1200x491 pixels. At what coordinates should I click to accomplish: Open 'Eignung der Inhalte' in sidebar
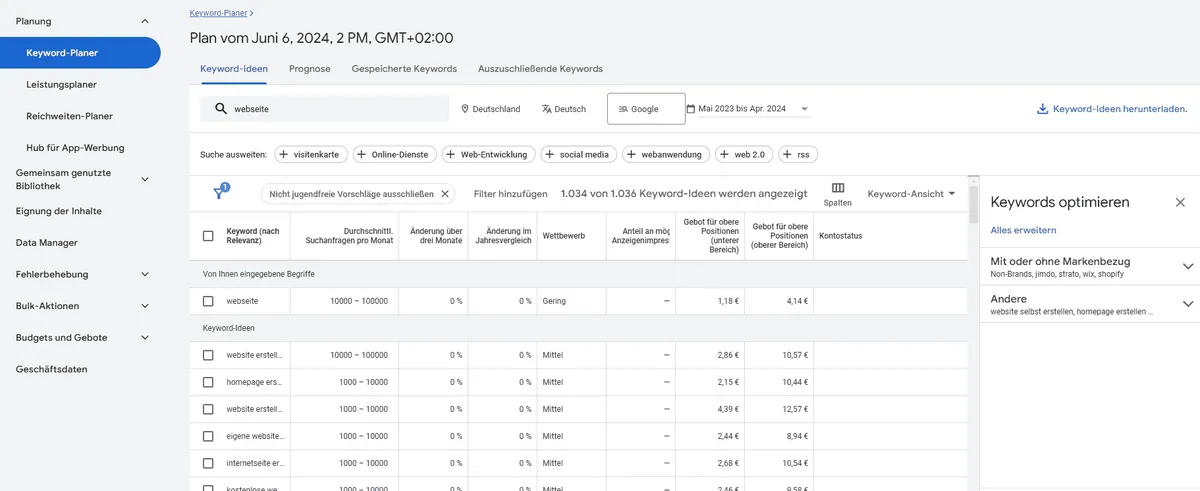tap(59, 211)
